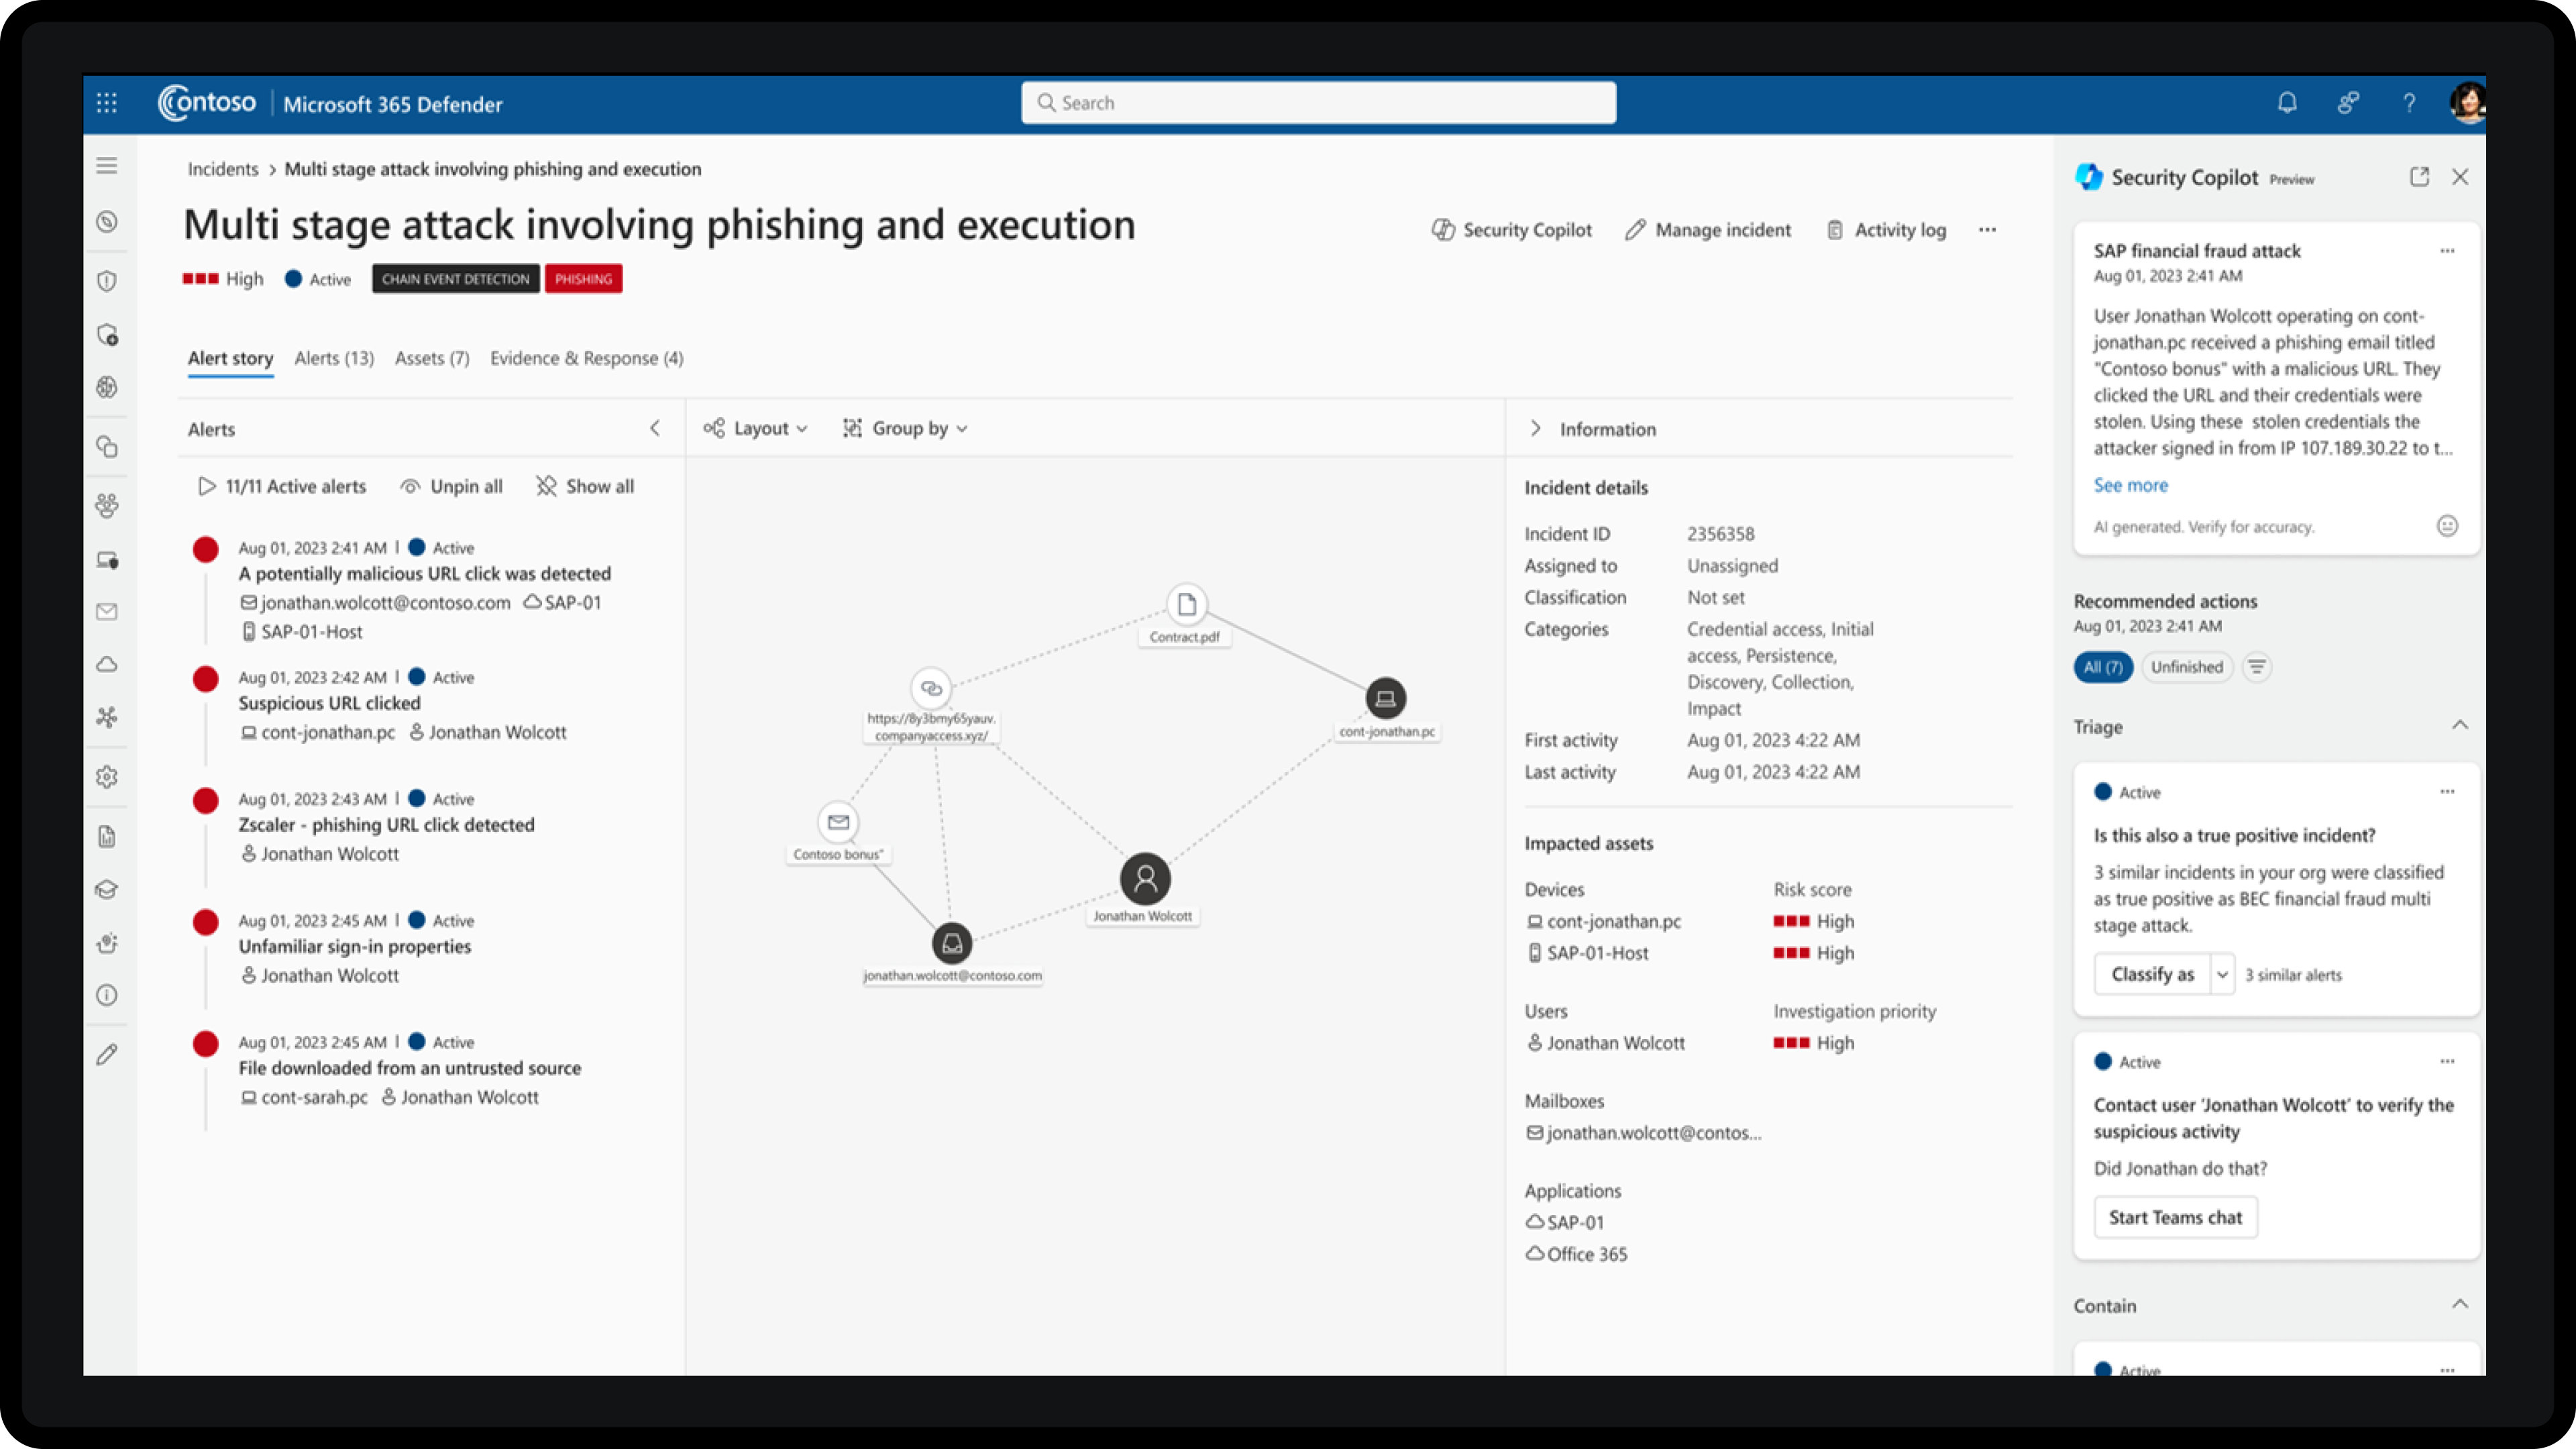Click the cont-jonathan.pc device node in graph
2576x1449 pixels.
click(1385, 699)
